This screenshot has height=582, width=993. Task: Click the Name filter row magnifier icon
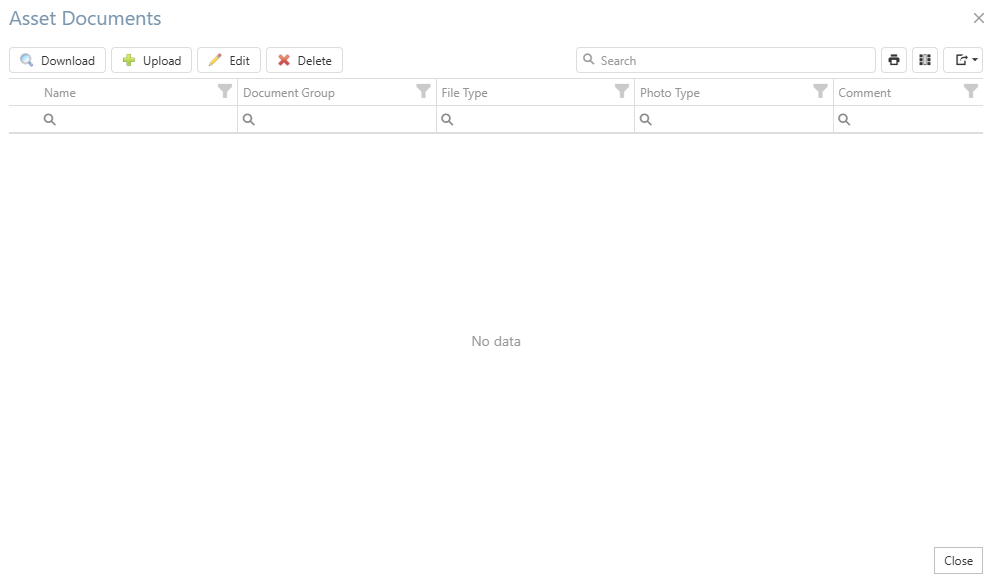[50, 119]
